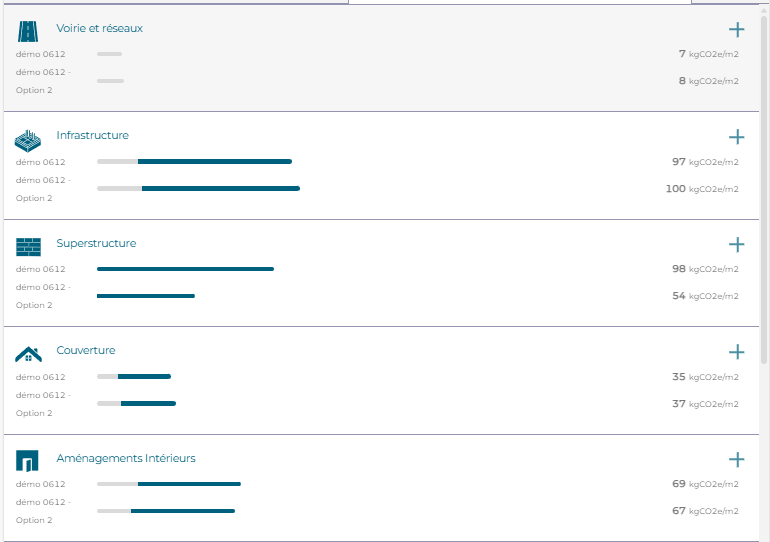Screen dimensions: 770x542
Task: Expand Superstructure details via plus sign
Action: click(736, 244)
